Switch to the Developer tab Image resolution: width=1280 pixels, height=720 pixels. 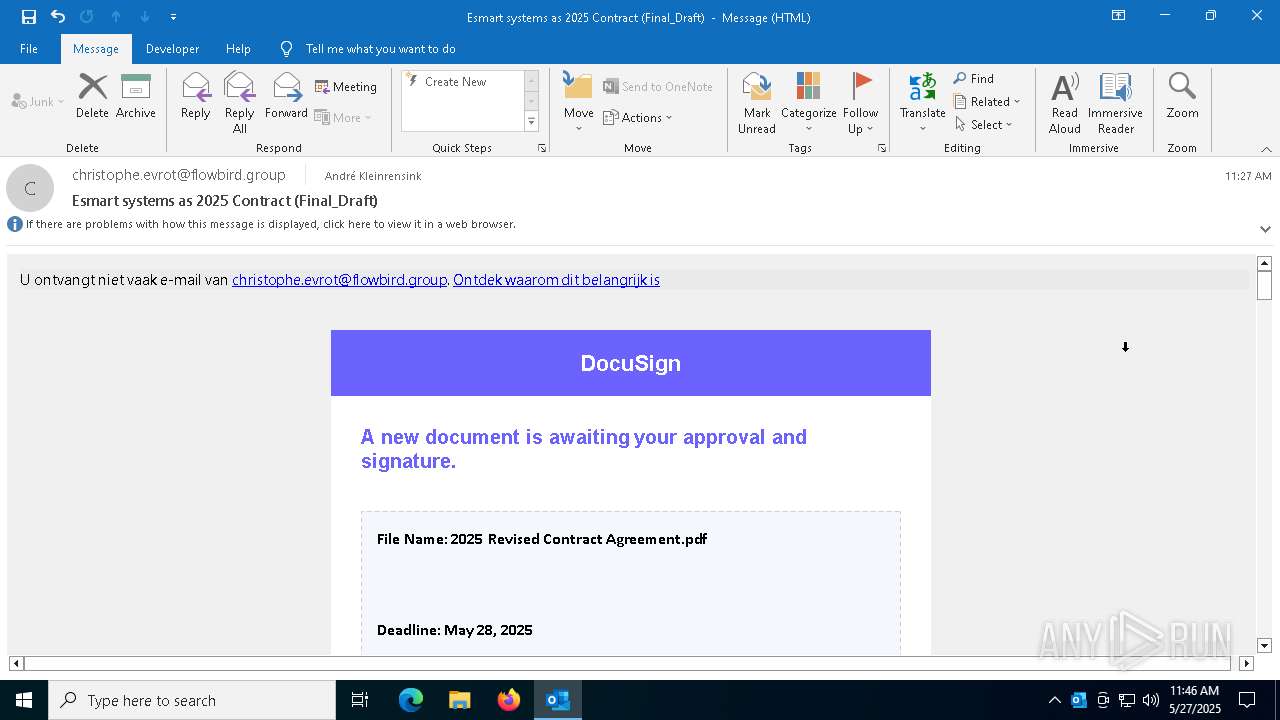(x=172, y=49)
